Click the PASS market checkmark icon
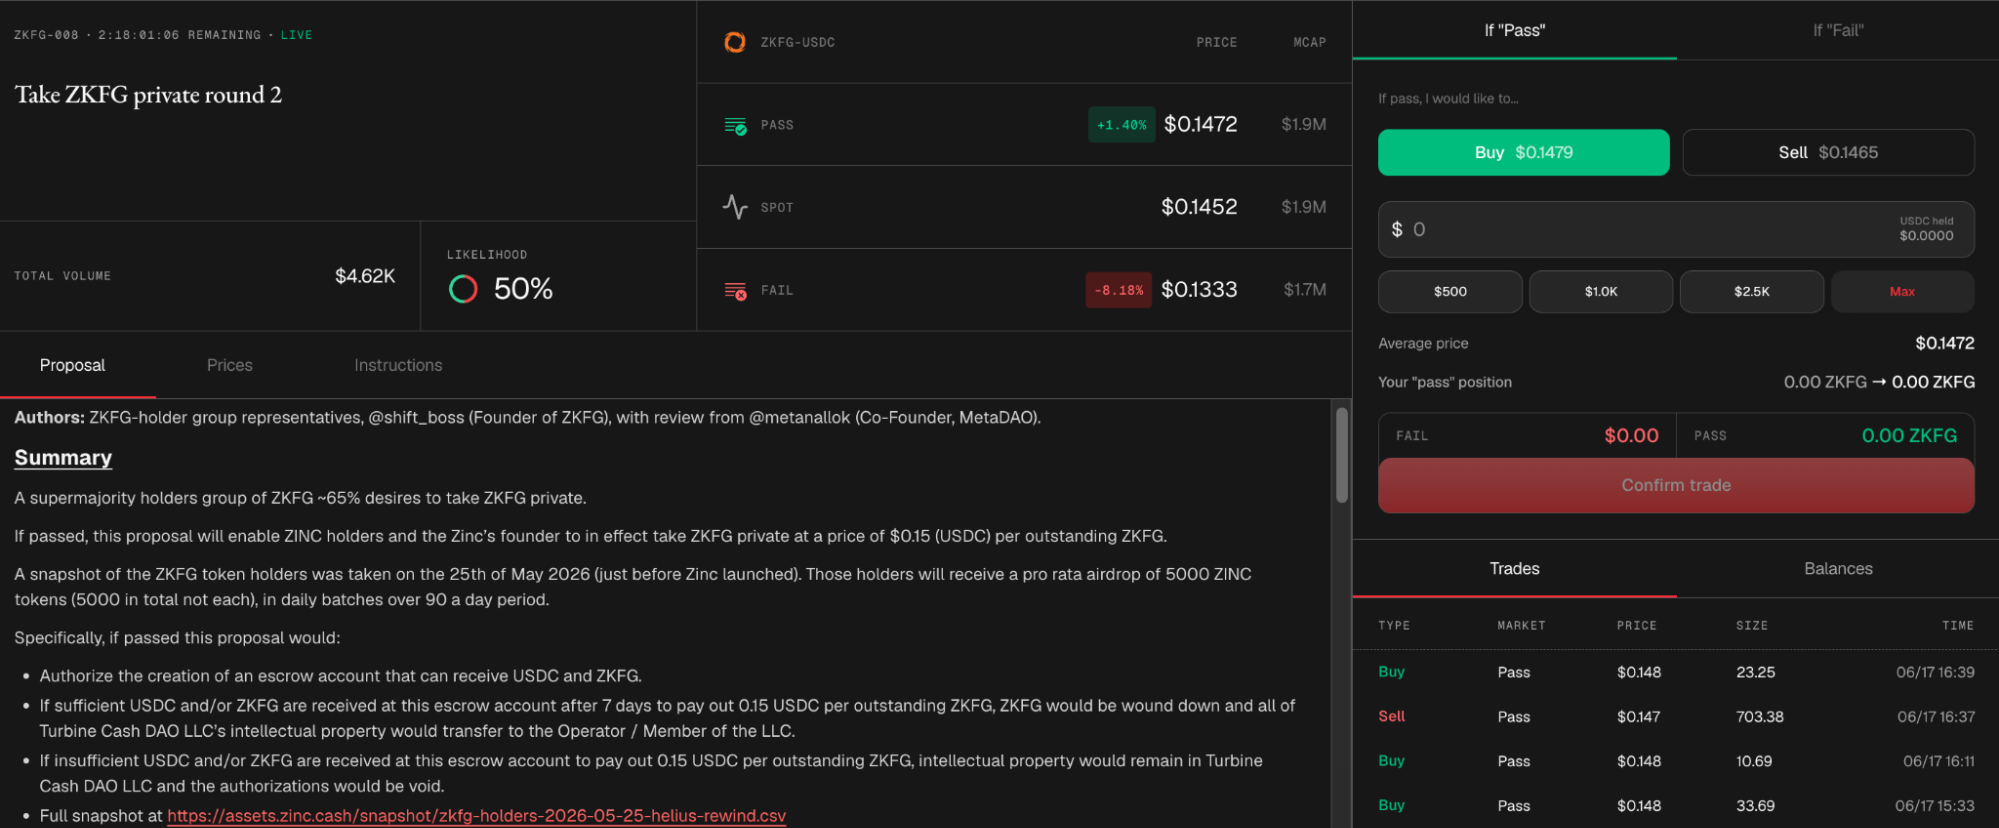Viewport: 1999px width, 828px height. tap(735, 125)
